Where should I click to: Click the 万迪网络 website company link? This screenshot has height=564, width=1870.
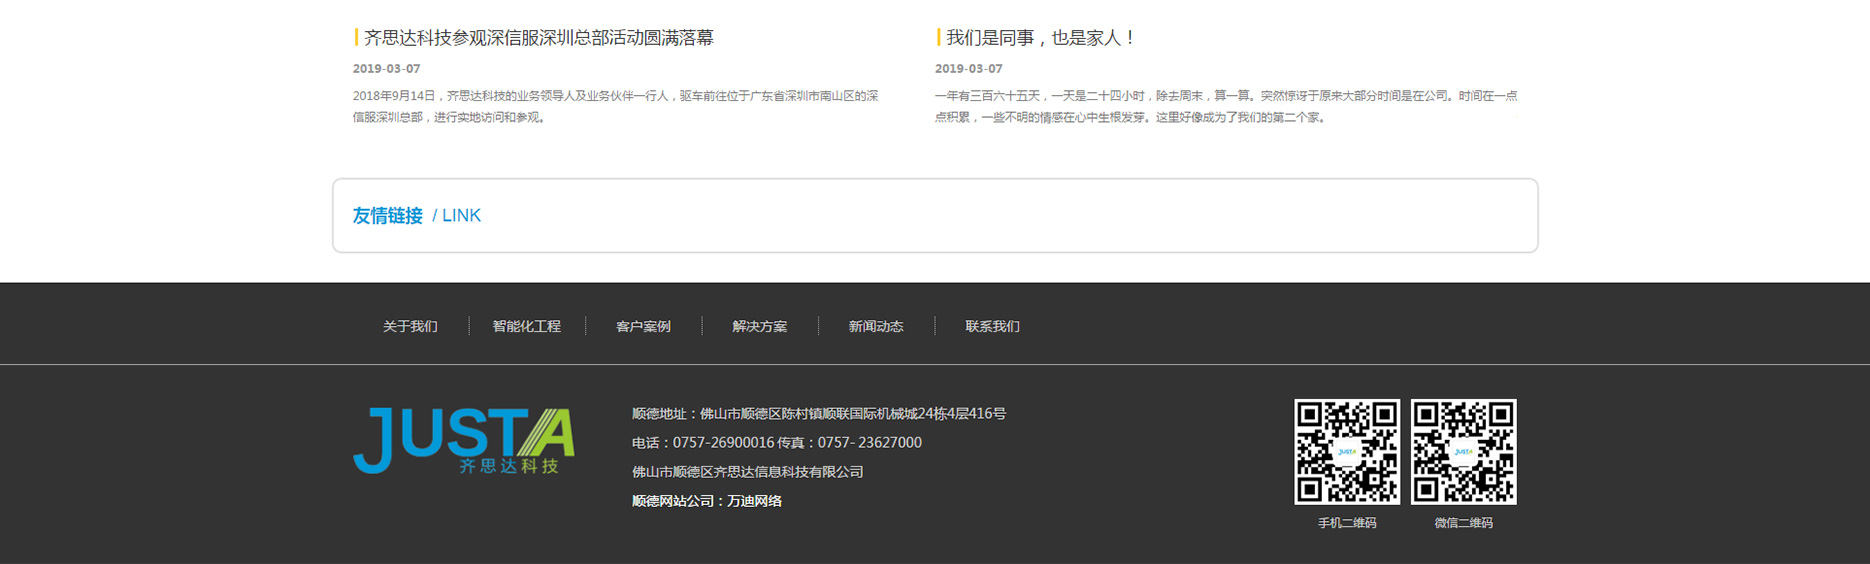755,501
